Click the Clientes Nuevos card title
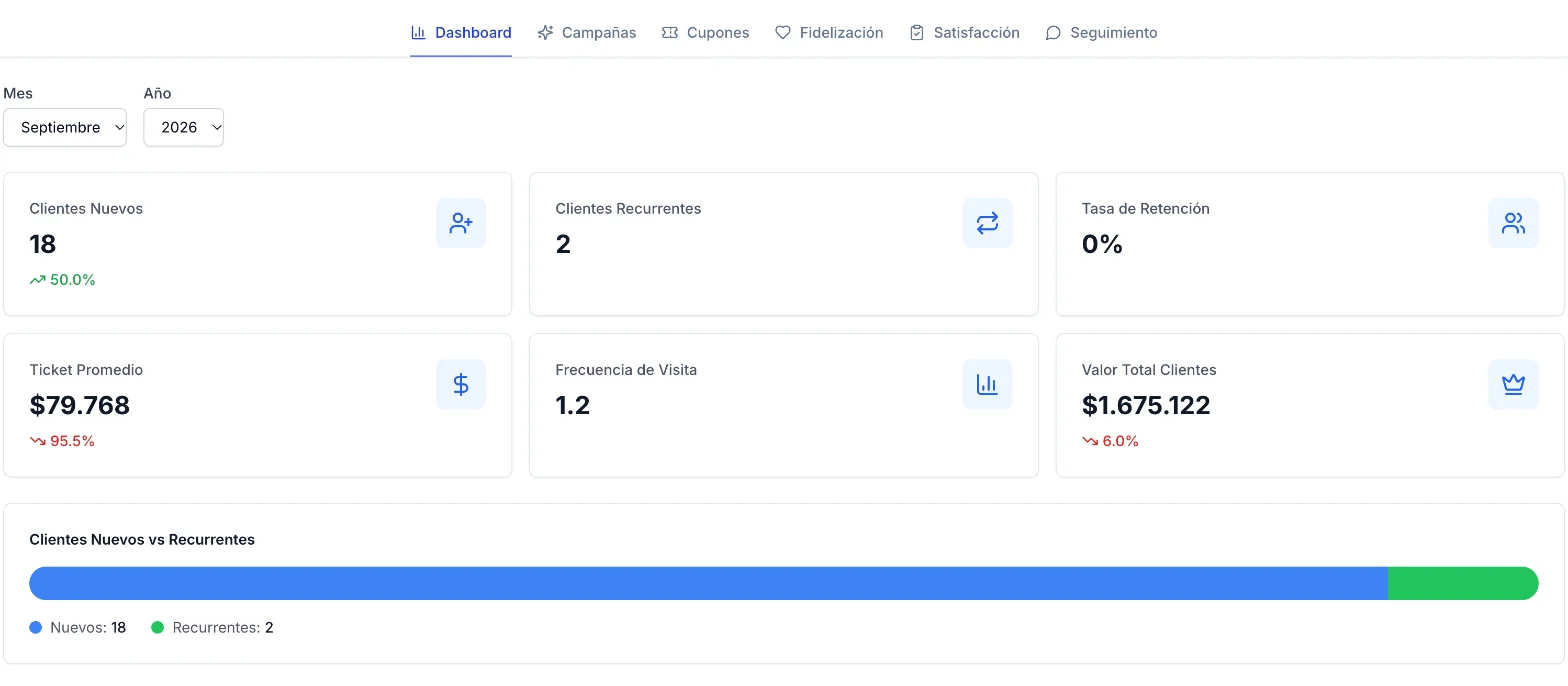The height and width of the screenshot is (686, 1568). pos(86,209)
